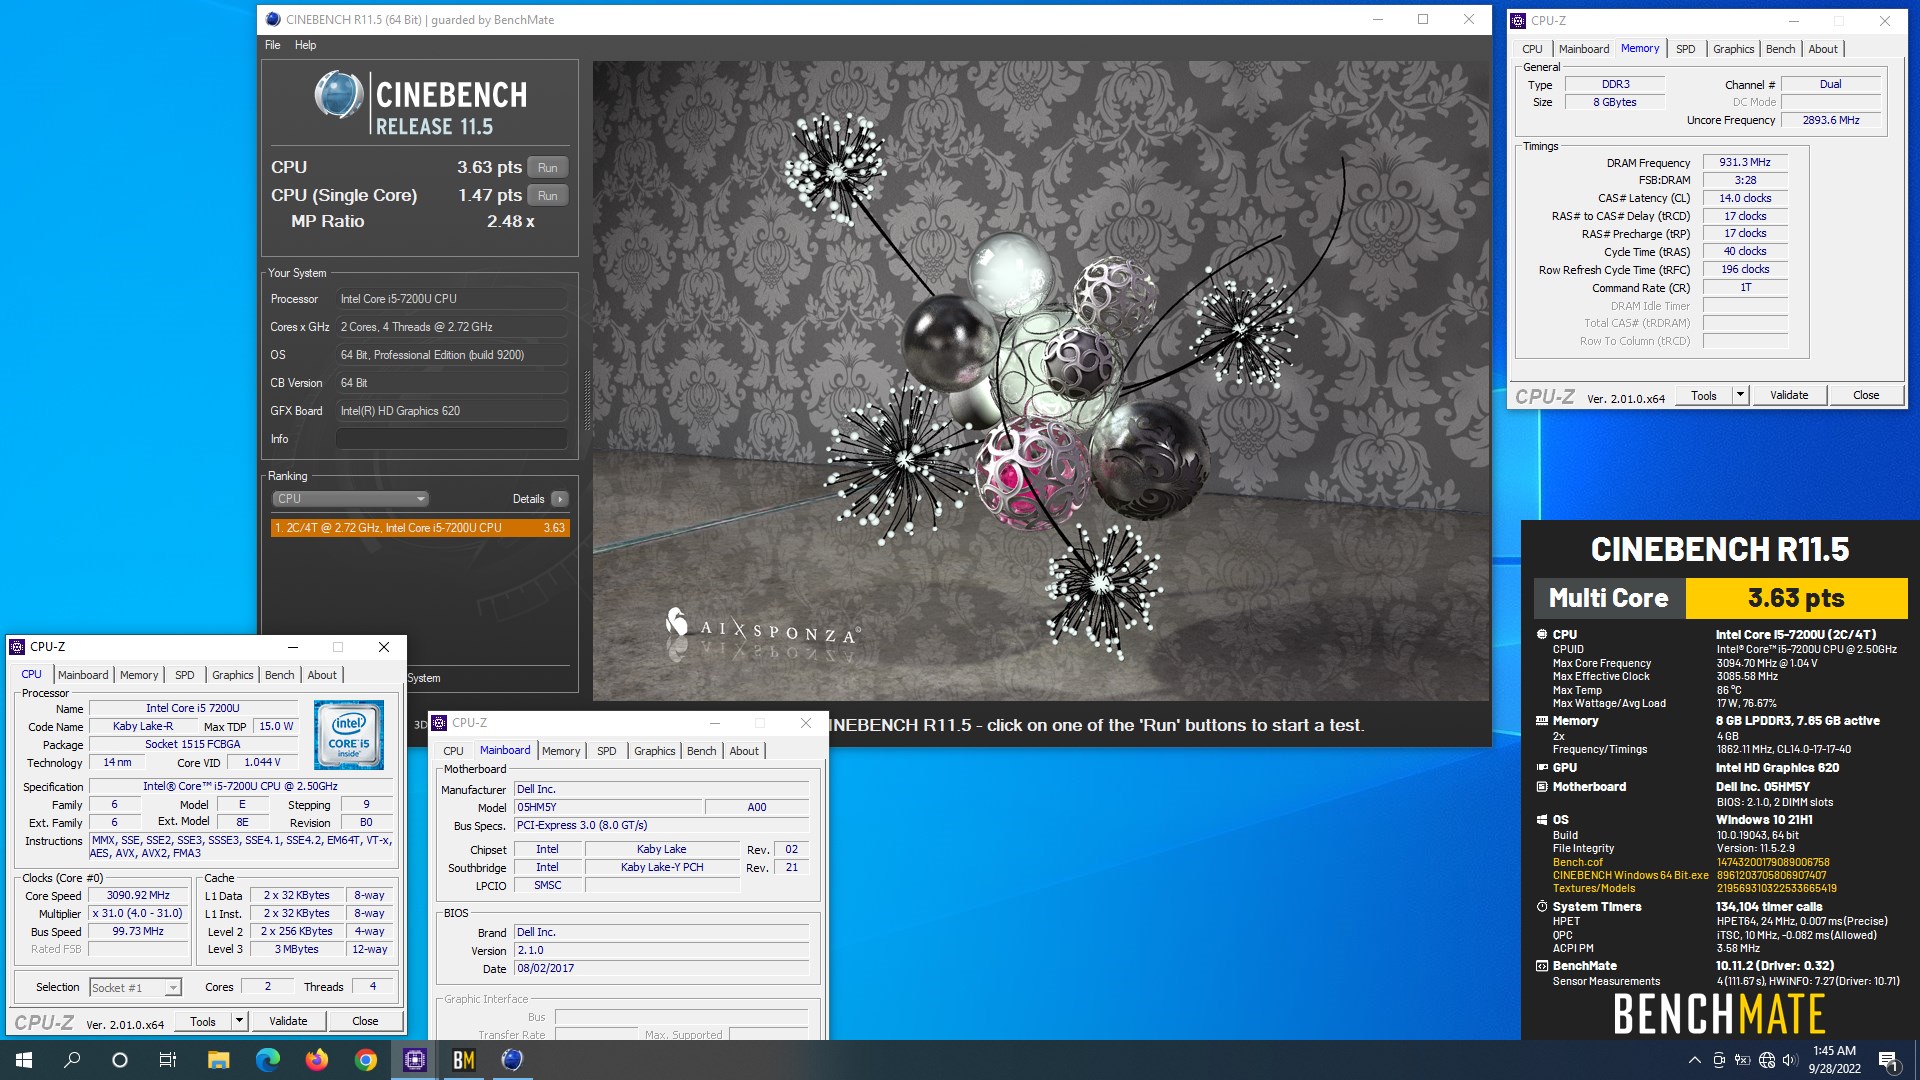1920x1080 pixels.
Task: Click the CPU chip icon in the BenchMate panel
Action: coord(1542,635)
